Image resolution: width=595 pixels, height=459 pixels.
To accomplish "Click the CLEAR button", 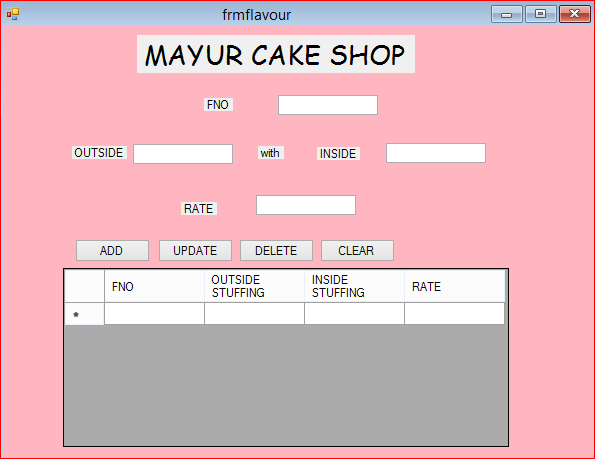I will tap(357, 250).
